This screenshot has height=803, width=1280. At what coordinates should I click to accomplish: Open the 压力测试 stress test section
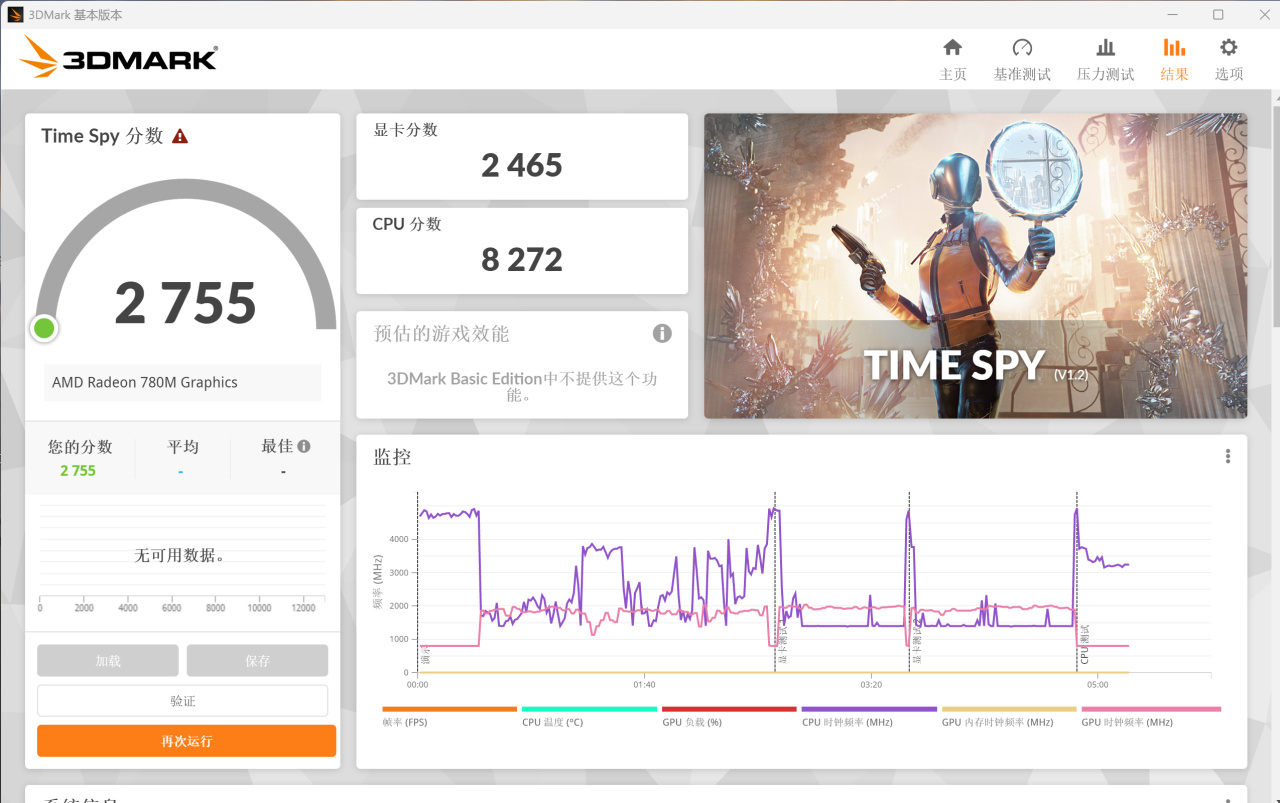(1105, 59)
